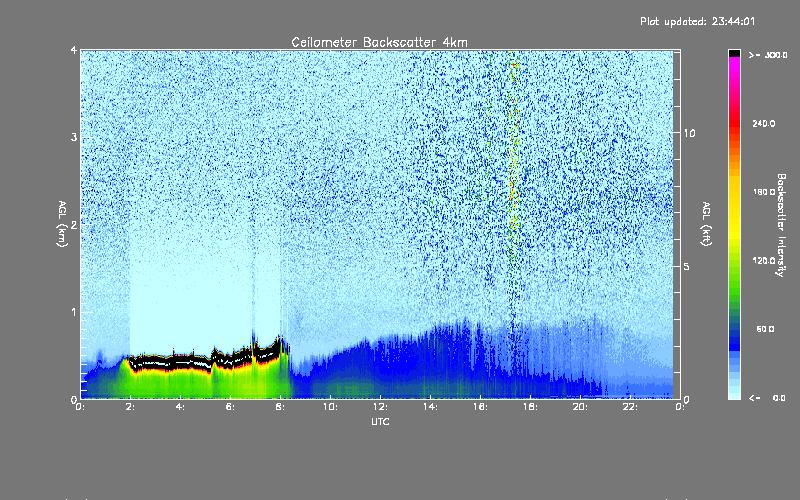Click the 'Plot updated: 23:44:01' timestamp
The width and height of the screenshot is (800, 500).
pos(697,21)
